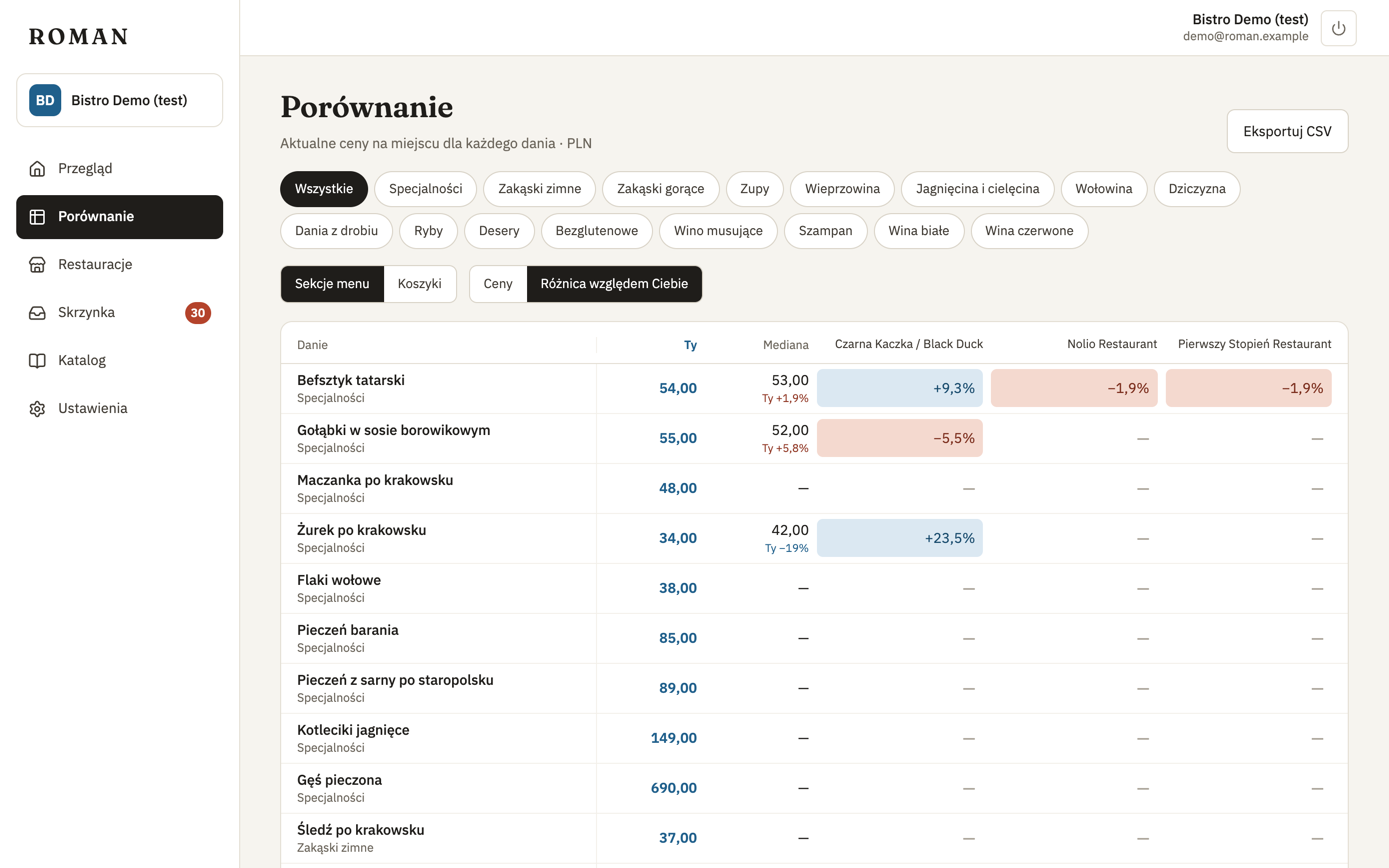This screenshot has width=1389, height=868.
Task: Click the Kotleciki jagnięce price 149,00
Action: [x=674, y=738]
